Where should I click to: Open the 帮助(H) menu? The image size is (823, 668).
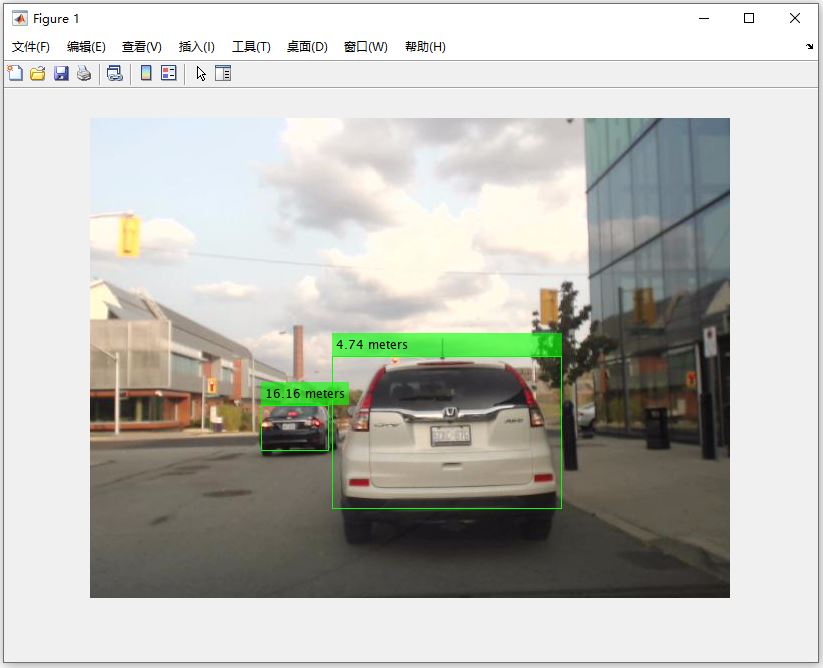point(425,47)
